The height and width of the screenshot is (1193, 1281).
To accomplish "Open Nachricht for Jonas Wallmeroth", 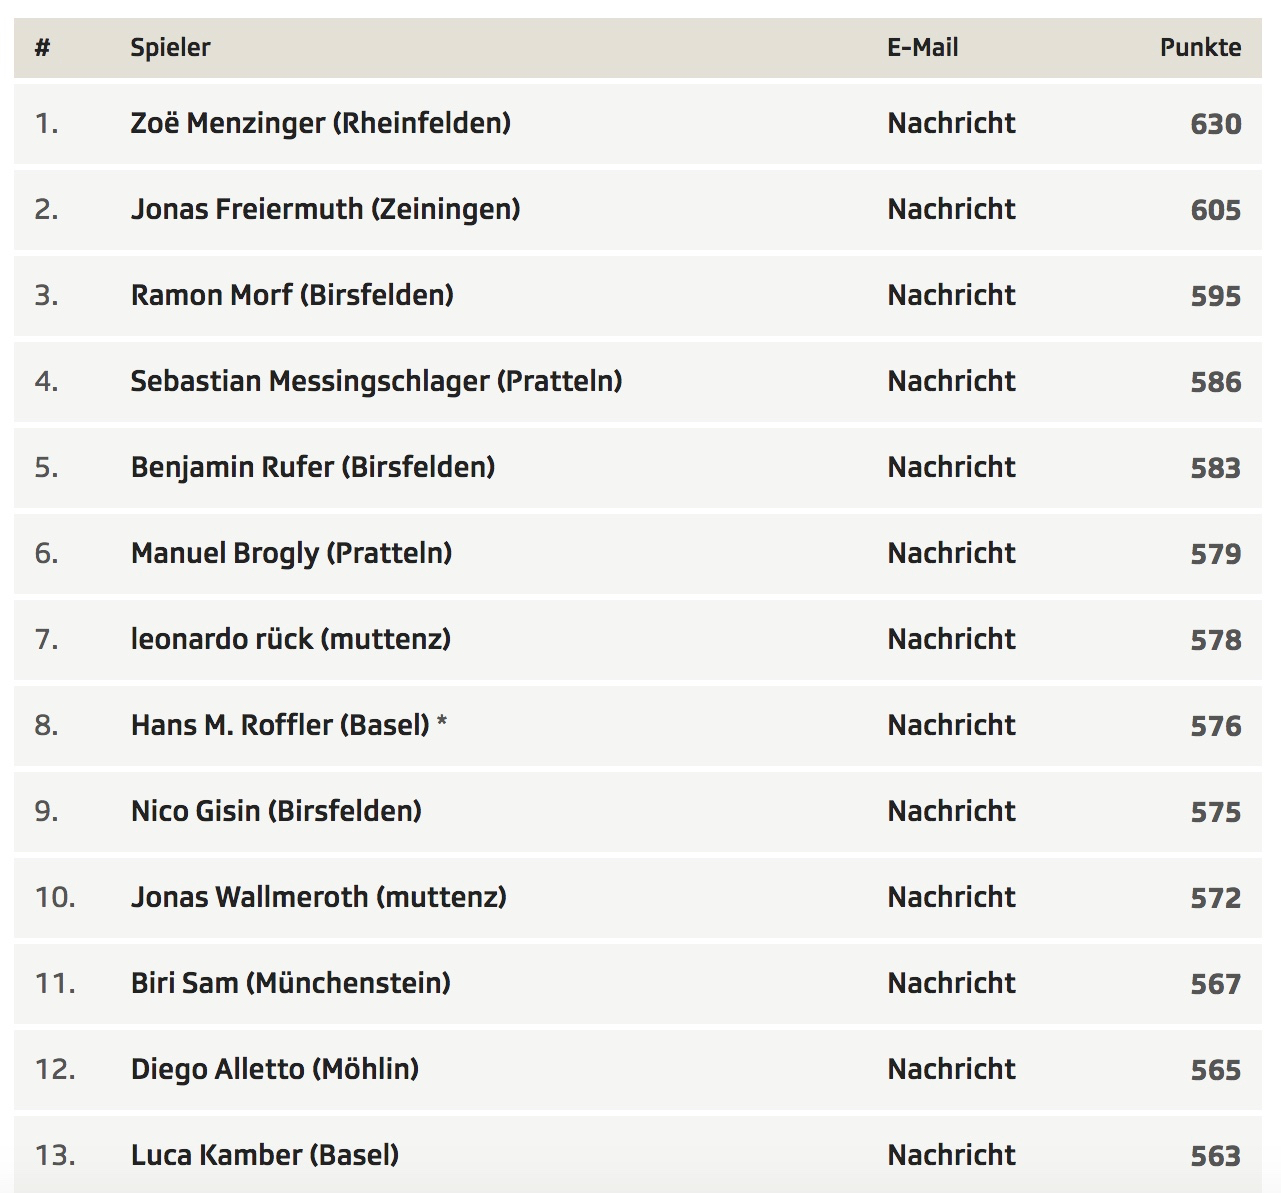I will 951,897.
